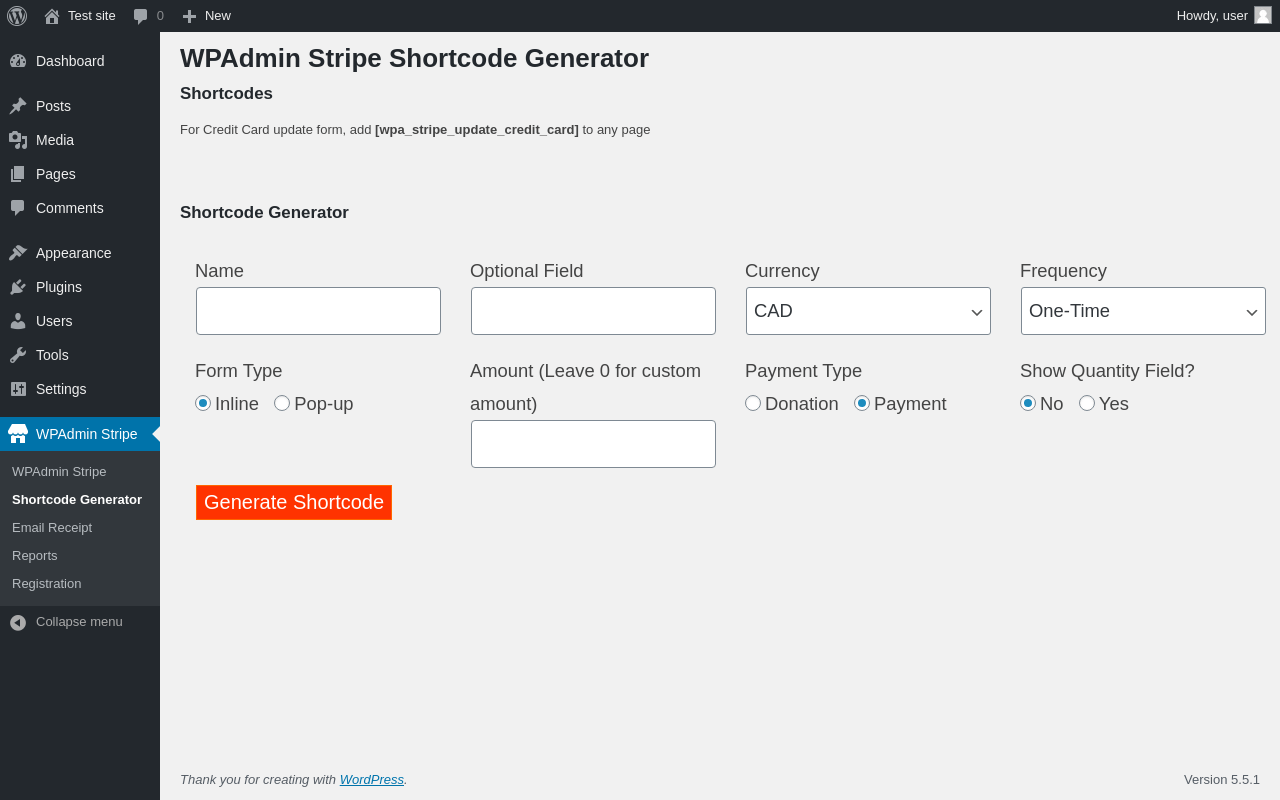
Task: Click the Plugins plug icon
Action: pos(18,287)
